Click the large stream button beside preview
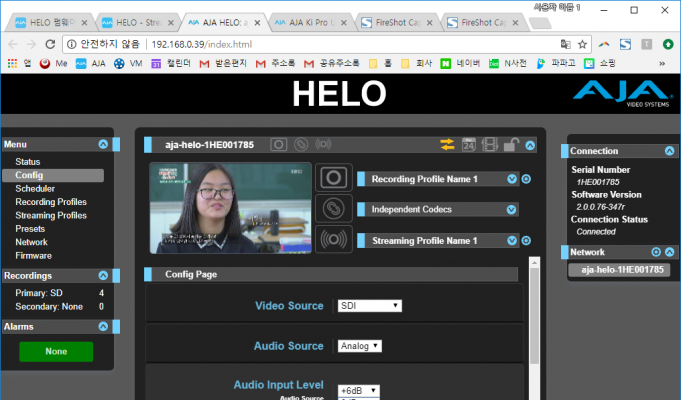This screenshot has width=681, height=400. tap(334, 239)
